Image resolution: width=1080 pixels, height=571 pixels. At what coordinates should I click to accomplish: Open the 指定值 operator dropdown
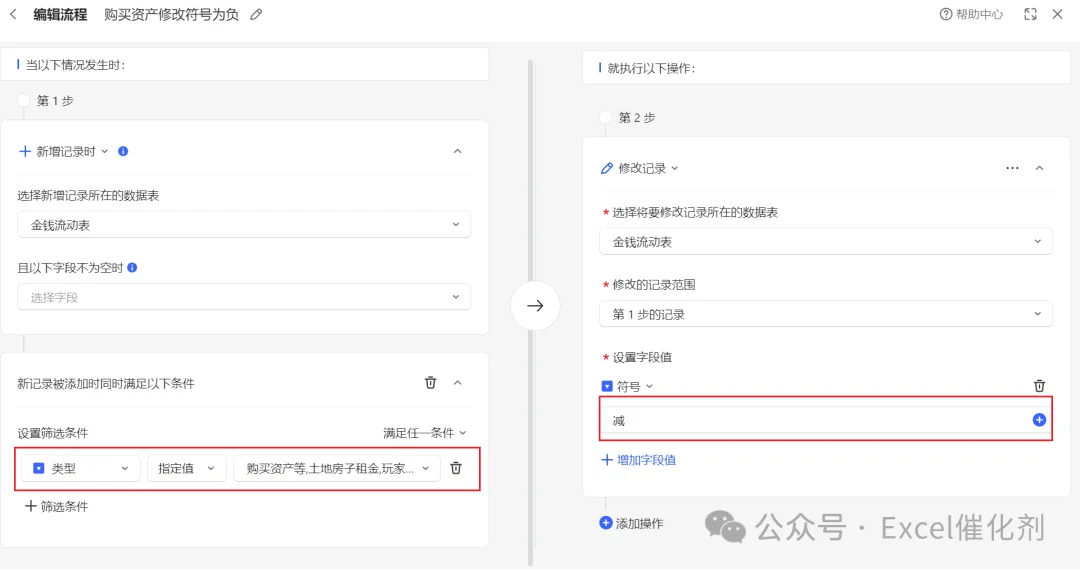point(186,468)
